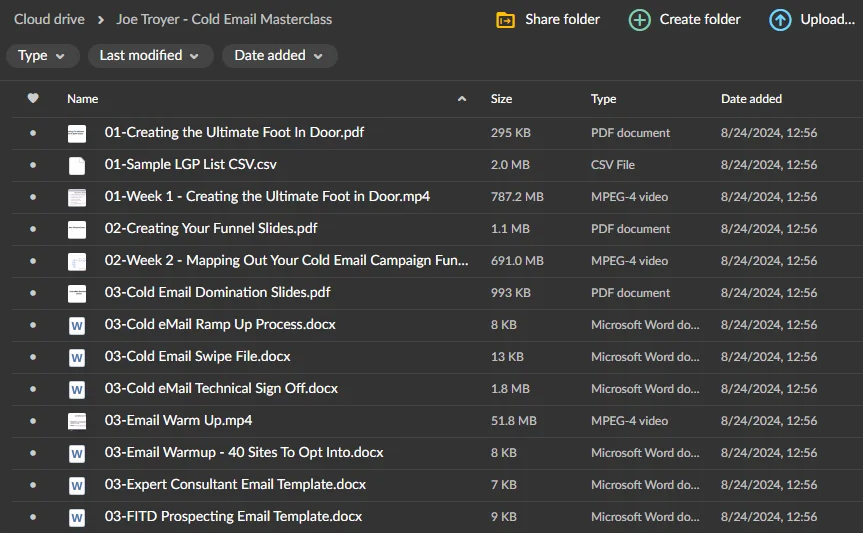Toggle favorite dot for 03-Cold Email Domination Slides.pdf

(33, 292)
